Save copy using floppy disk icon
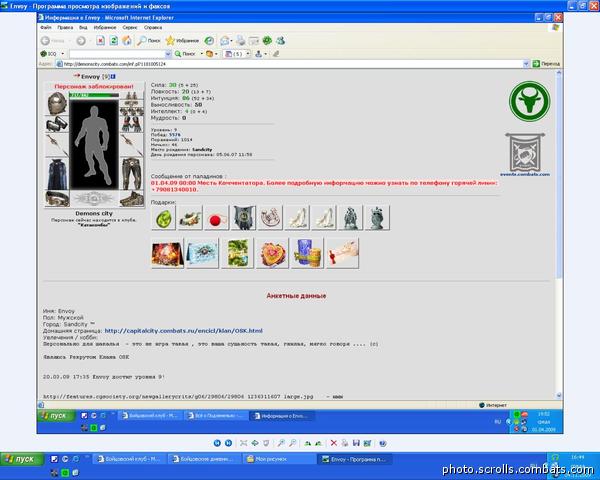600x480 pixels. click(x=356, y=443)
